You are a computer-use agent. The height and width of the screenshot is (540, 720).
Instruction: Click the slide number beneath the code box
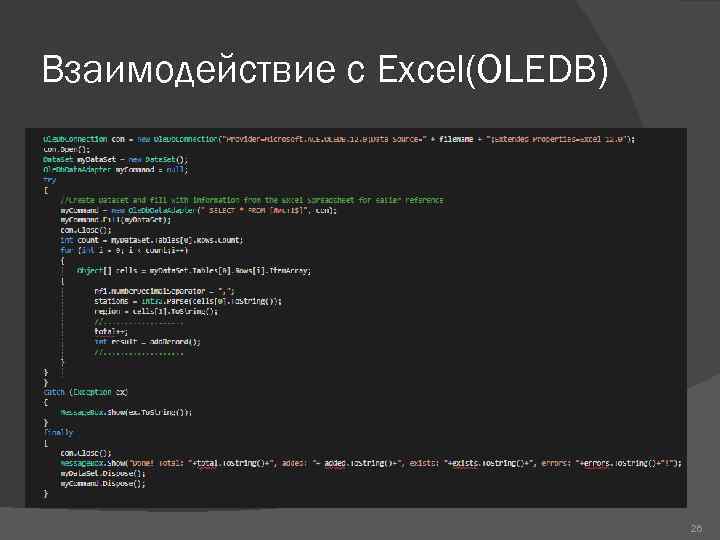tap(697, 529)
